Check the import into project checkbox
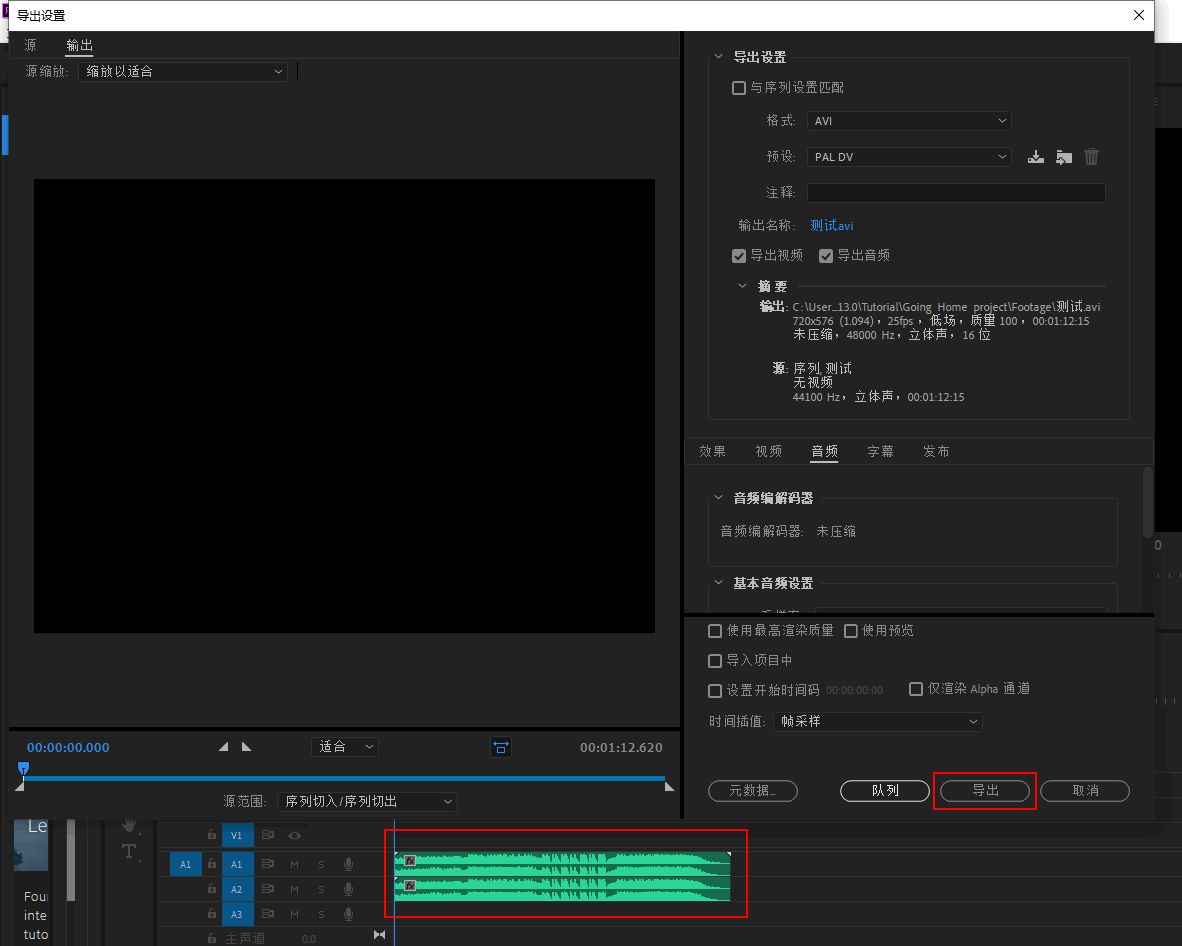Image resolution: width=1182 pixels, height=946 pixels. (x=715, y=661)
